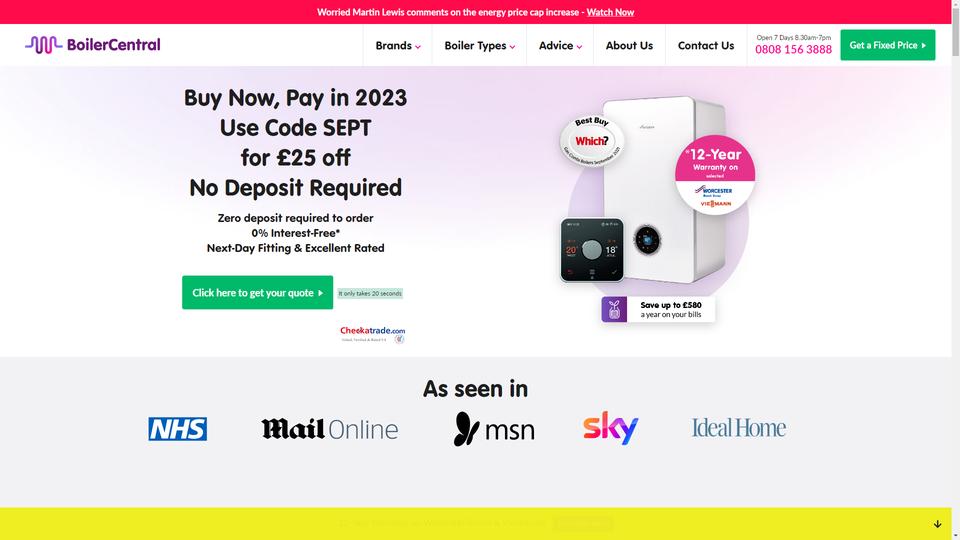Screen dimensions: 960x540
Task: Click the Checkatrade.com logo
Action: pos(372,334)
